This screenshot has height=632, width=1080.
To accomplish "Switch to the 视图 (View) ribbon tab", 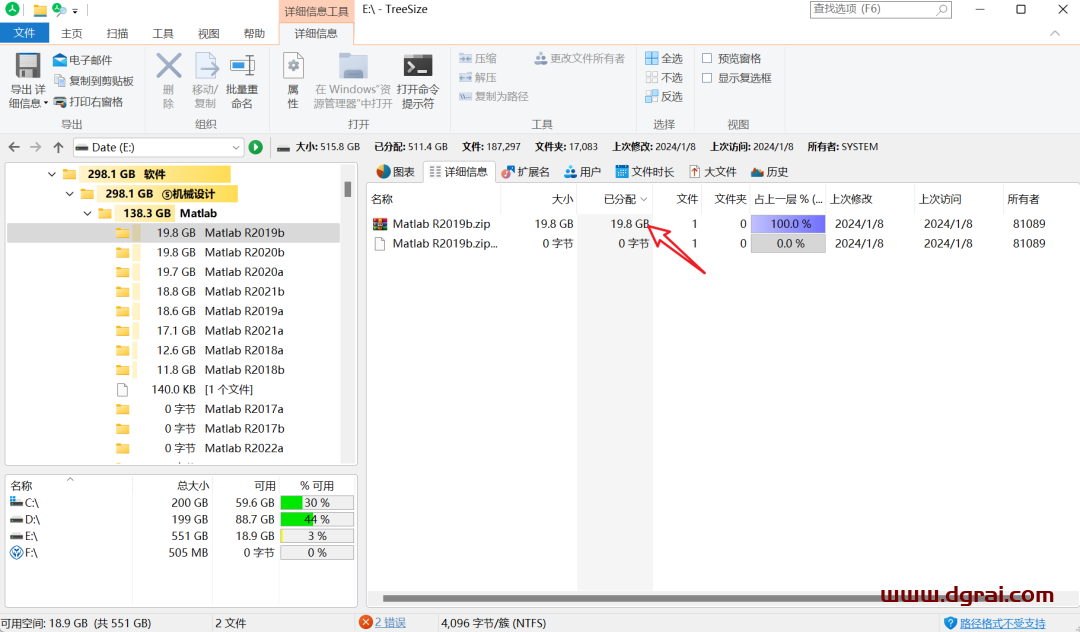I will click(x=208, y=33).
